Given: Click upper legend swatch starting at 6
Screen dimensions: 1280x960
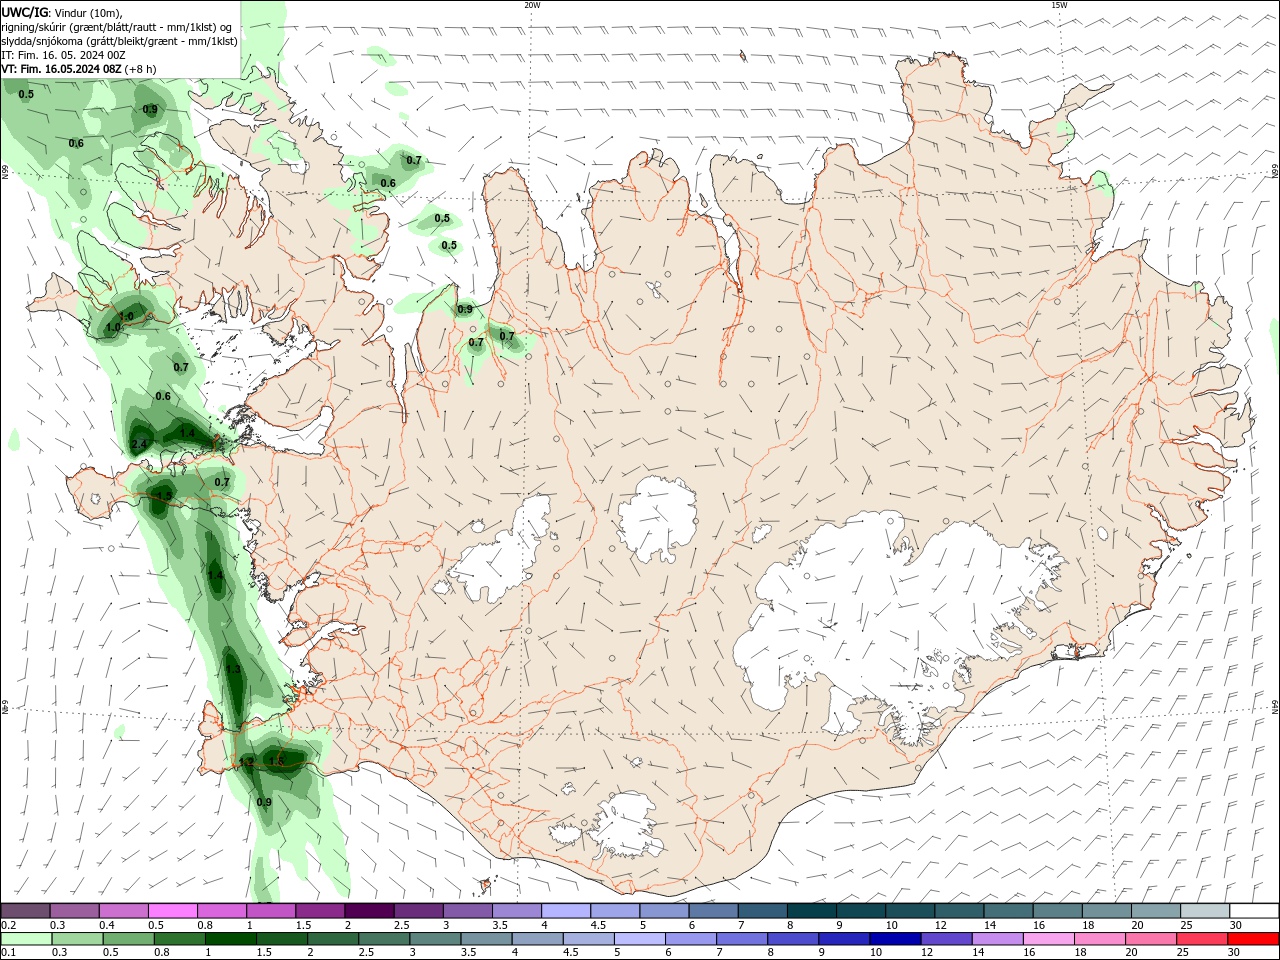Looking at the screenshot, I should (x=714, y=911).
